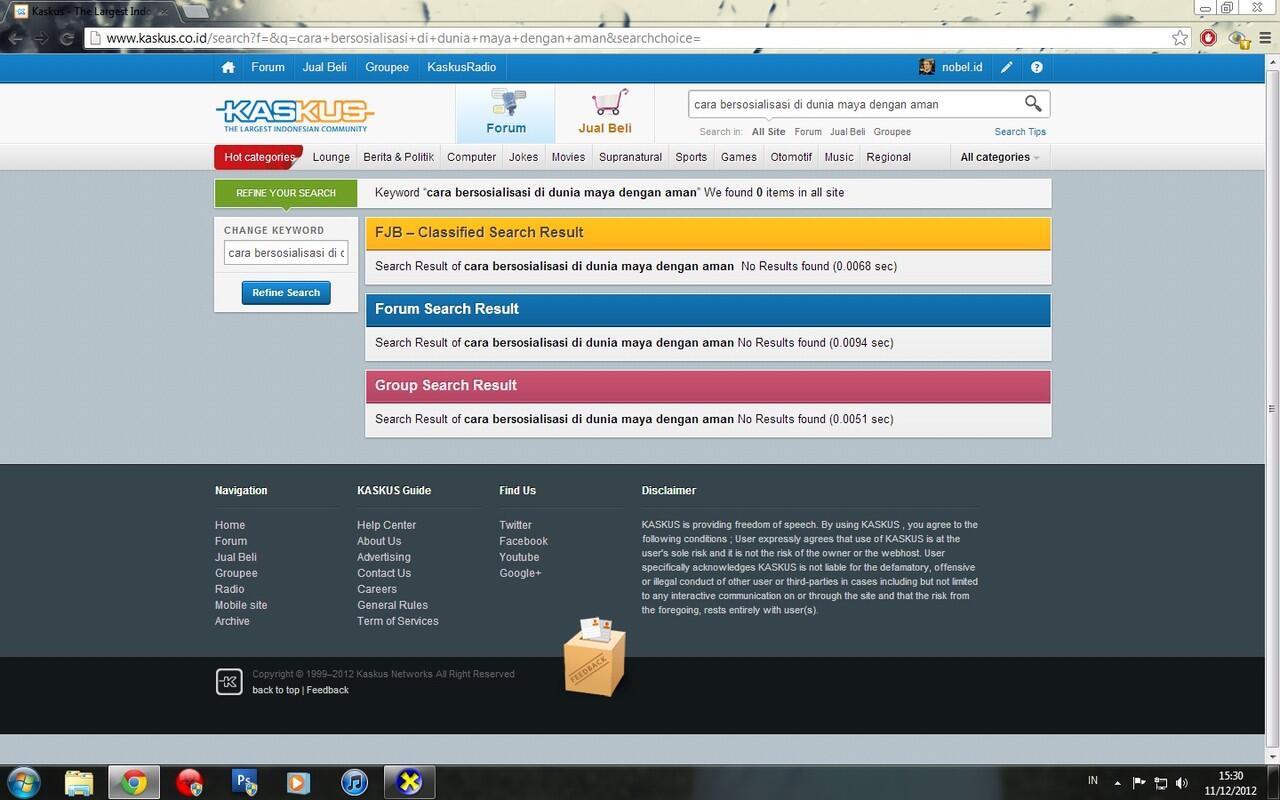Select the Forum tab with icon

(x=506, y=113)
